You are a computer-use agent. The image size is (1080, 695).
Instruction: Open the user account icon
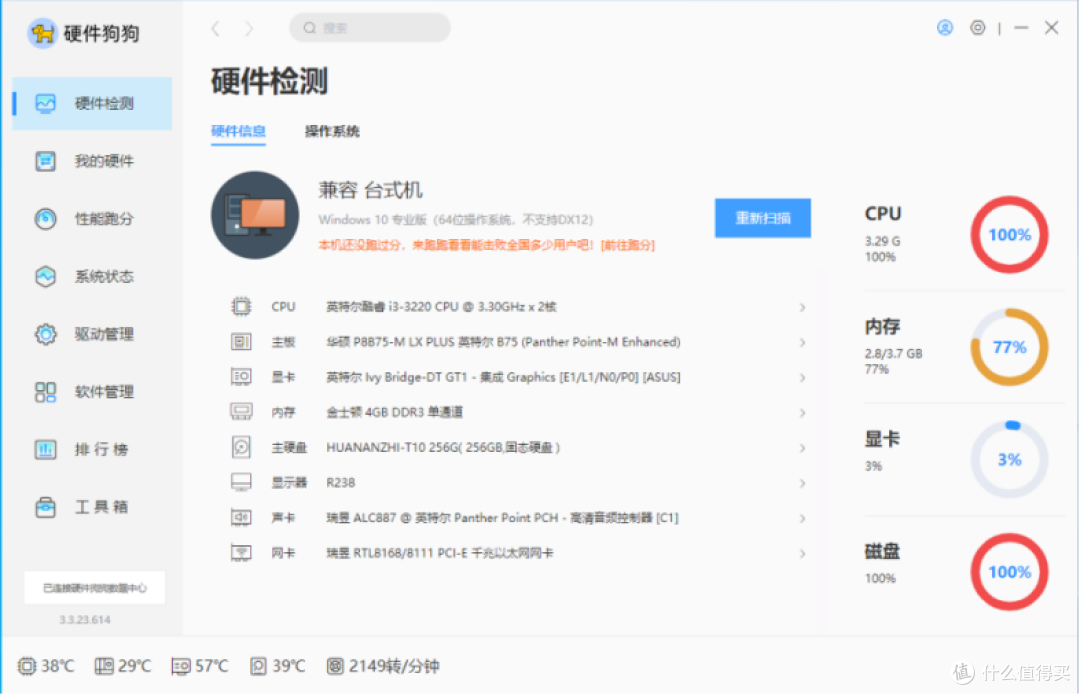click(x=945, y=28)
